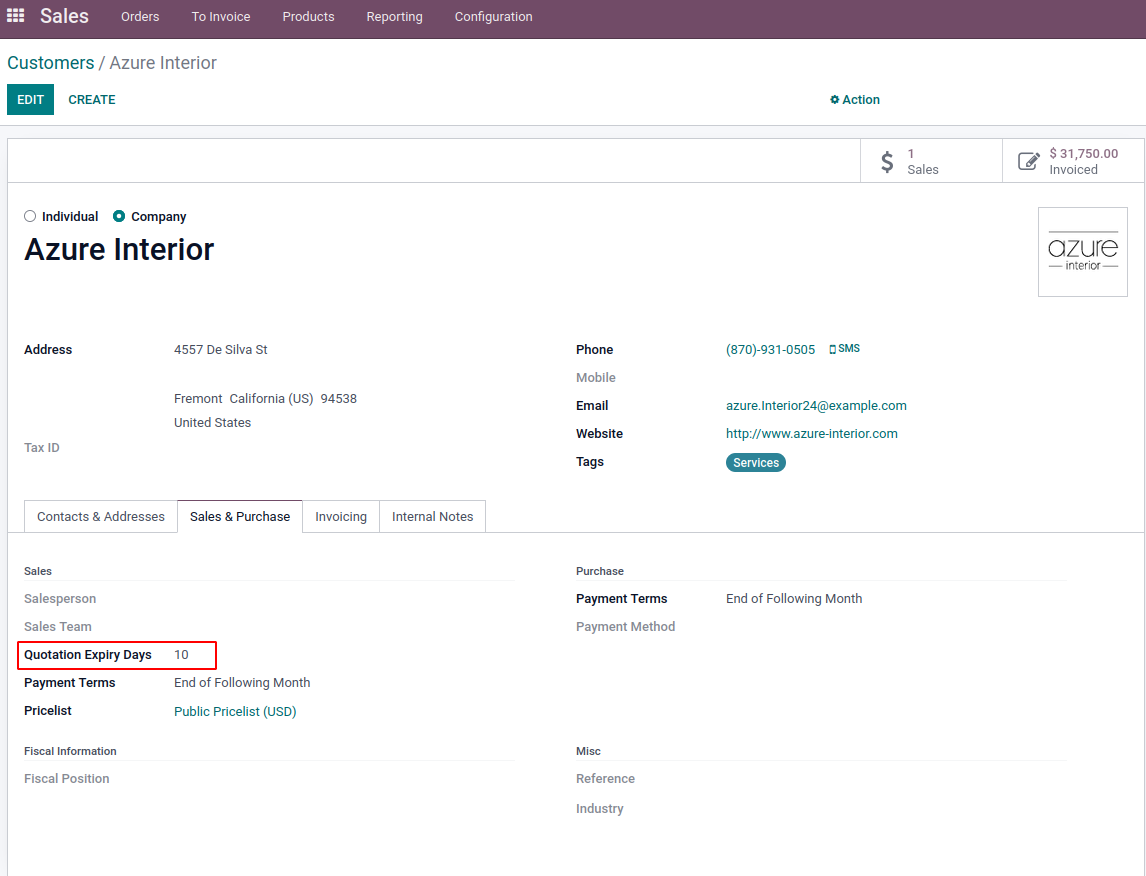Open the Invoiced pencil stat button

click(x=1073, y=161)
